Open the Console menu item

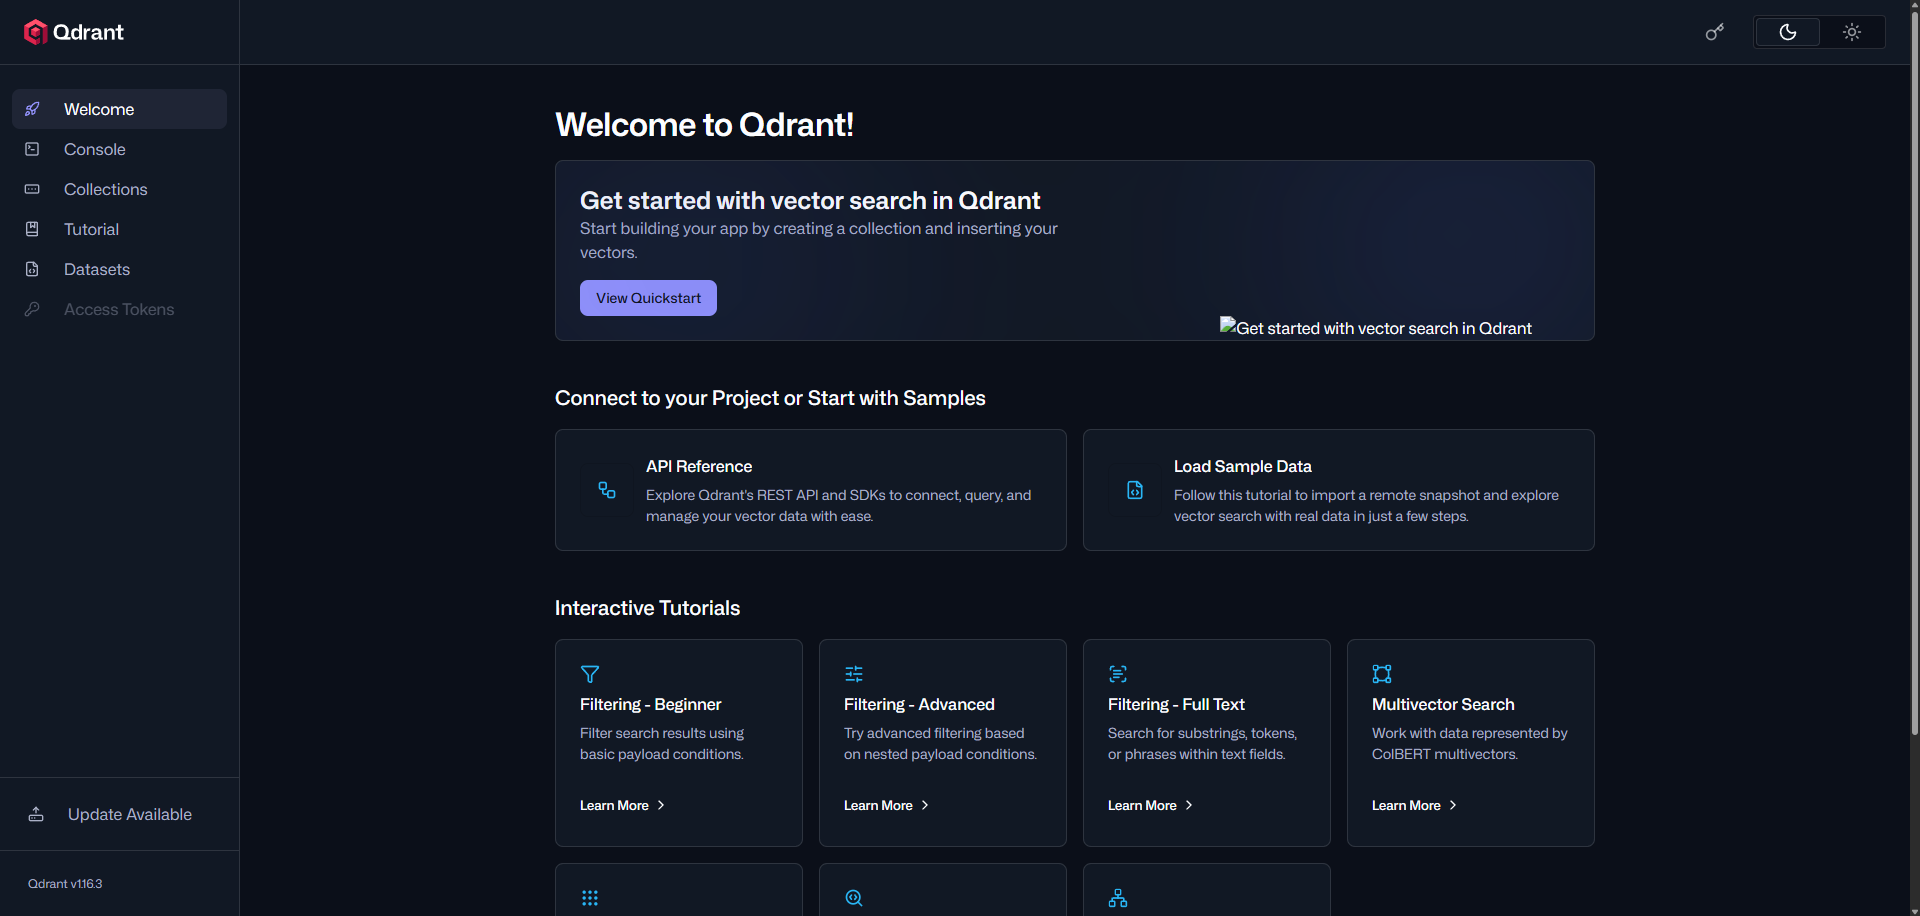[119, 149]
